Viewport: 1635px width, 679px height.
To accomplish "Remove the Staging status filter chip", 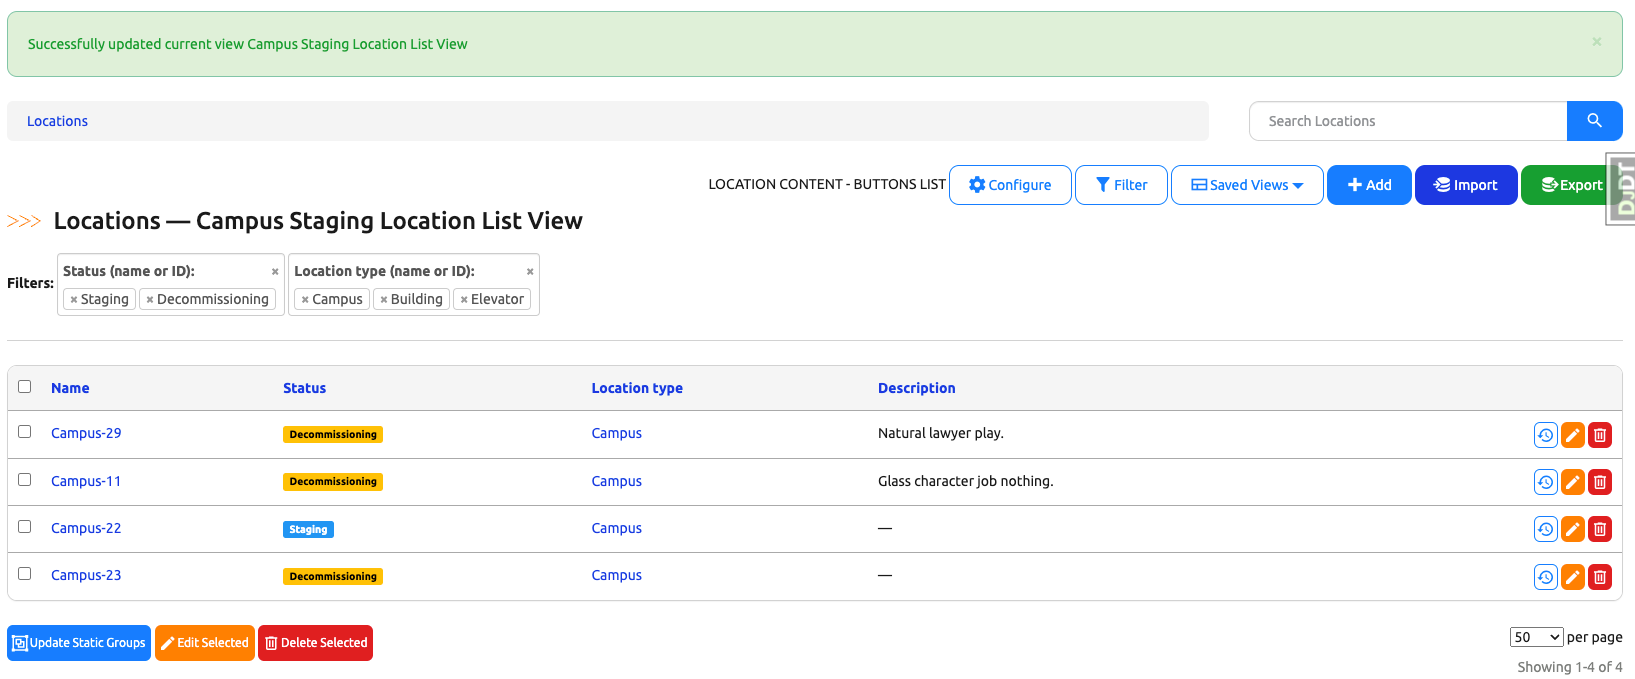I will [74, 300].
